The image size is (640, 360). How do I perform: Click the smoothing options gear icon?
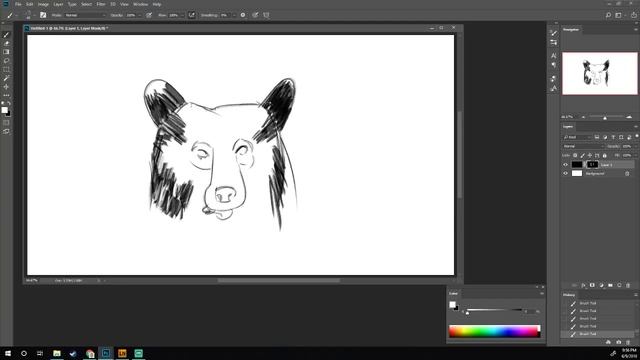coord(243,15)
